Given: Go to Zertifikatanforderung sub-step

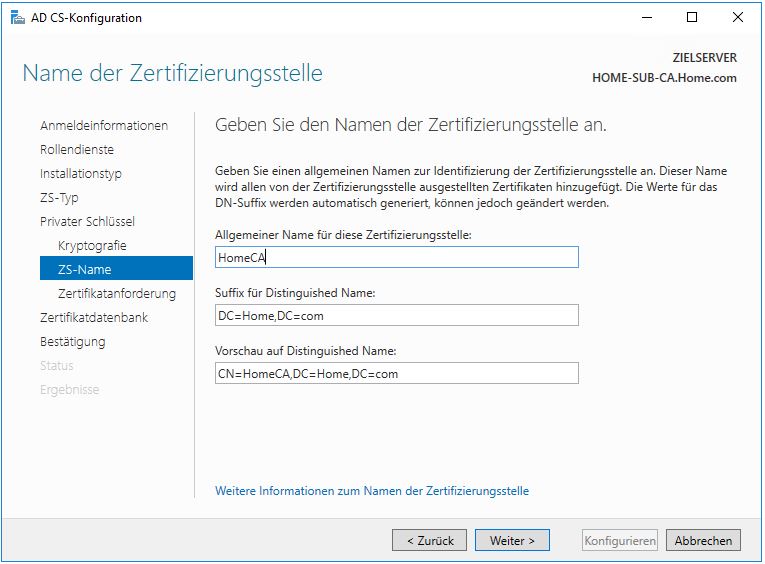Looking at the screenshot, I should point(117,294).
